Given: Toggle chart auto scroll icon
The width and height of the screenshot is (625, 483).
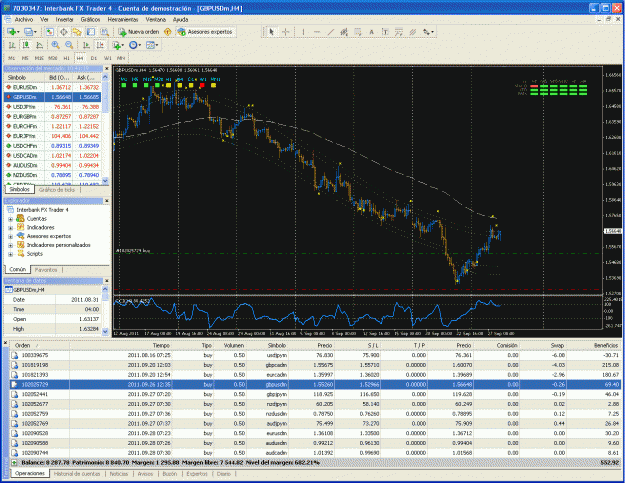Looking at the screenshot, I should 86,45.
